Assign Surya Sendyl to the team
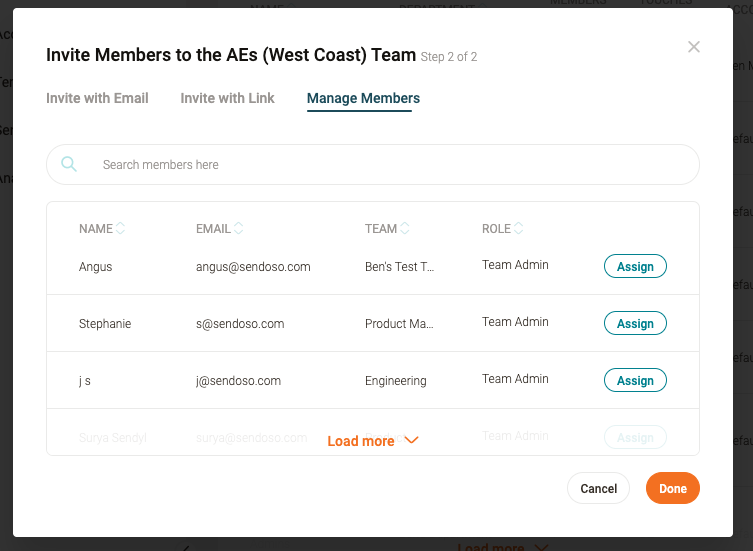 635,437
